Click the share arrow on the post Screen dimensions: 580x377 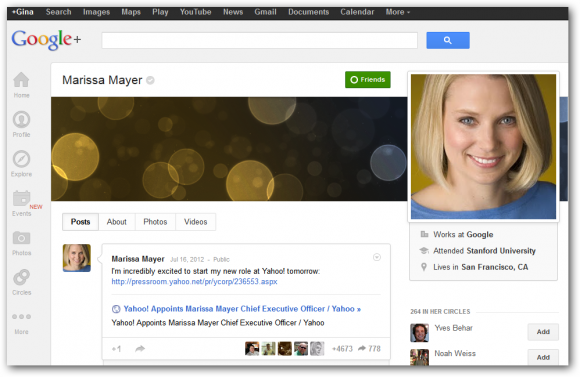point(140,349)
